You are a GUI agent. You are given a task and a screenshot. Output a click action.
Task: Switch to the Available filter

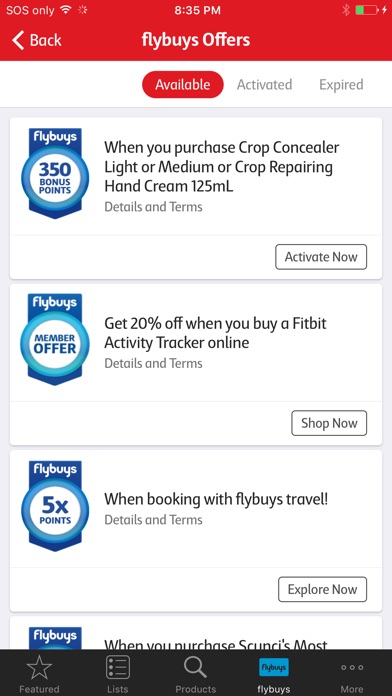pos(182,84)
